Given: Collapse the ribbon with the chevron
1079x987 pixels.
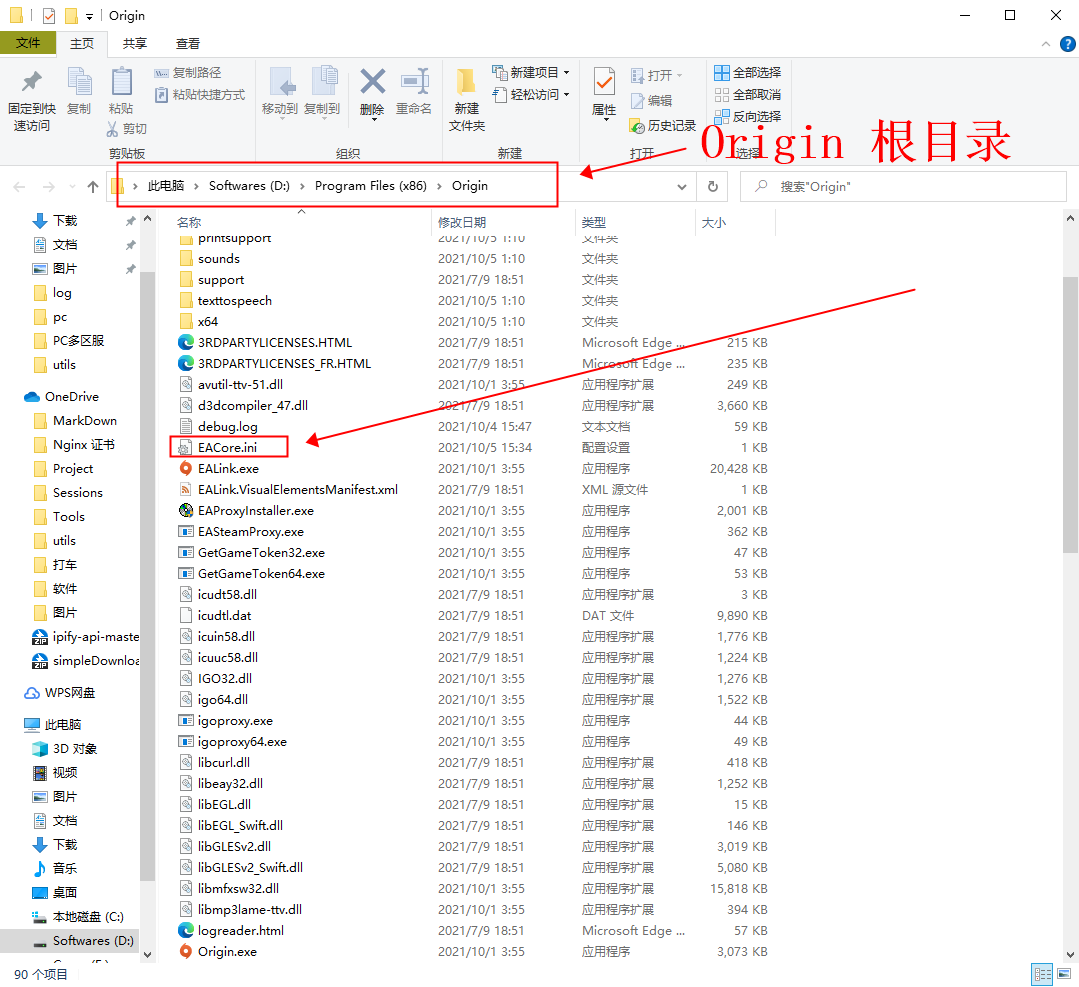Looking at the screenshot, I should pos(1046,44).
